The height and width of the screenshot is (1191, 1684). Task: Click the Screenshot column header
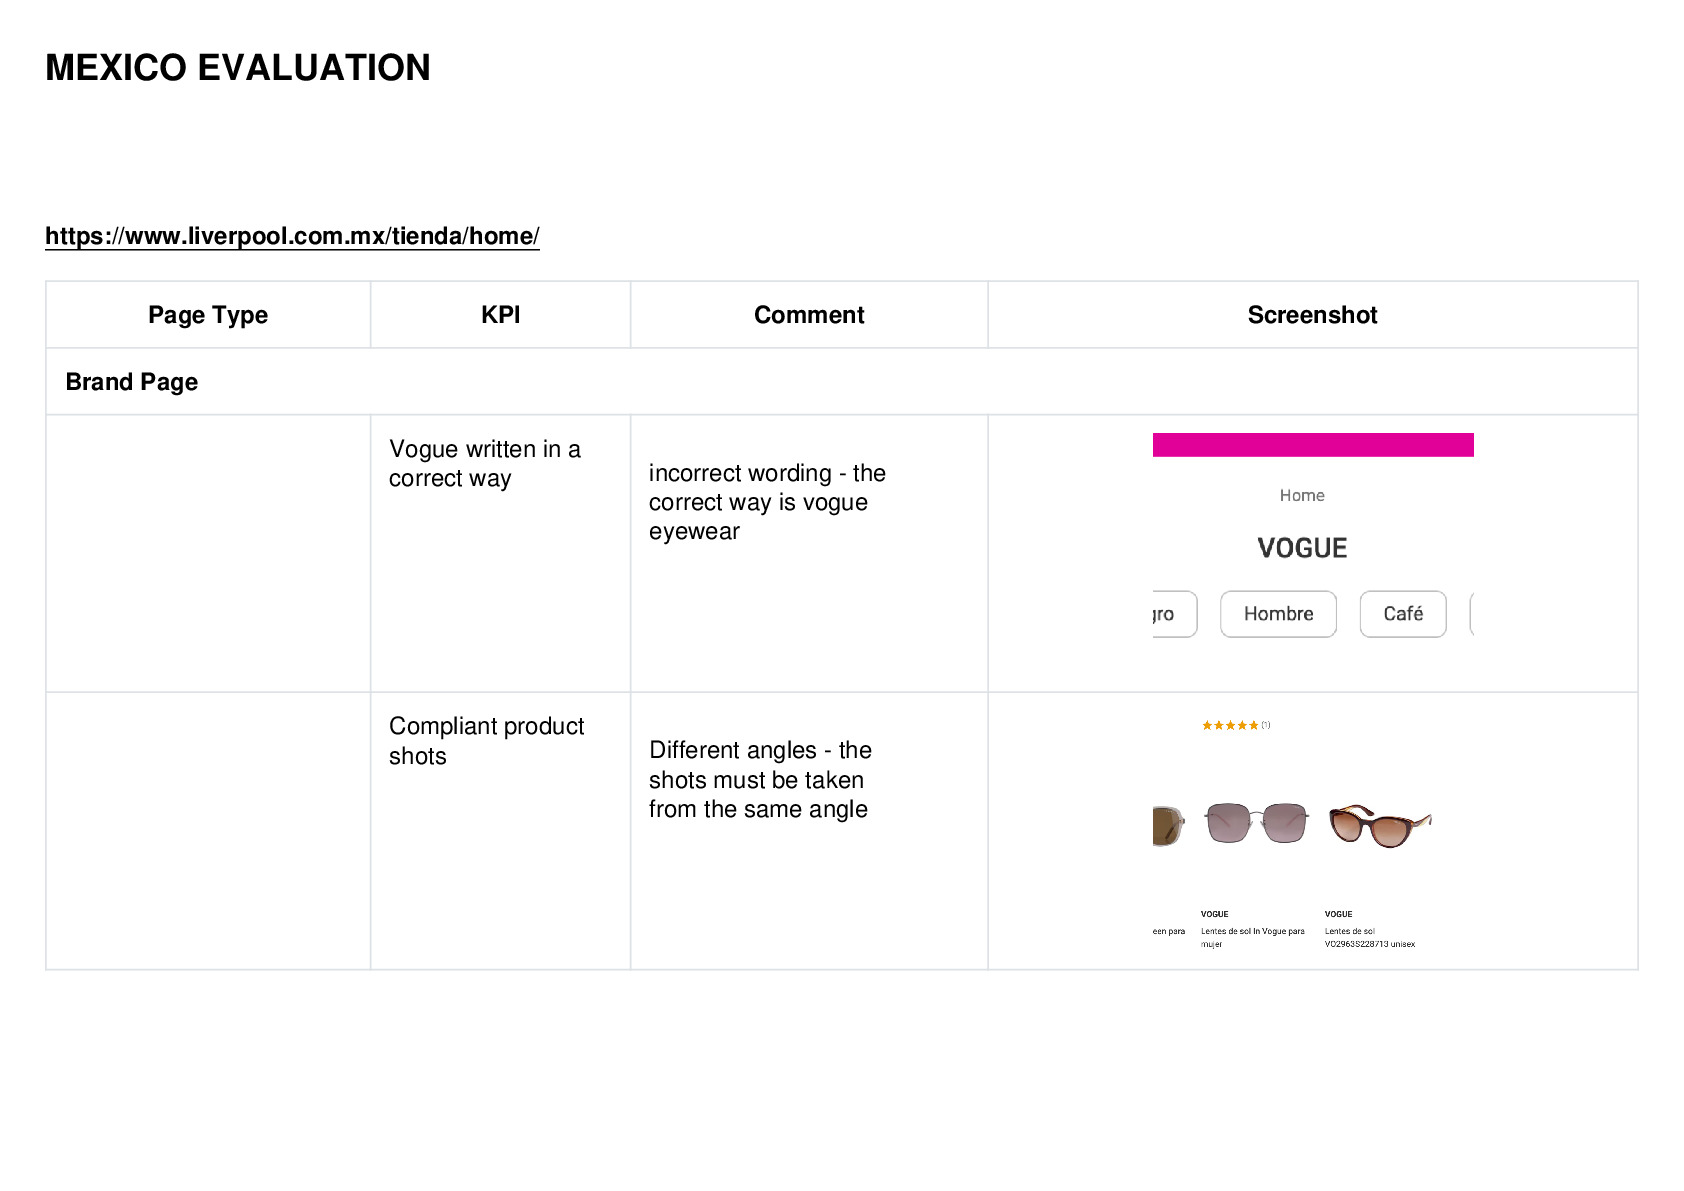pyautogui.click(x=1313, y=315)
